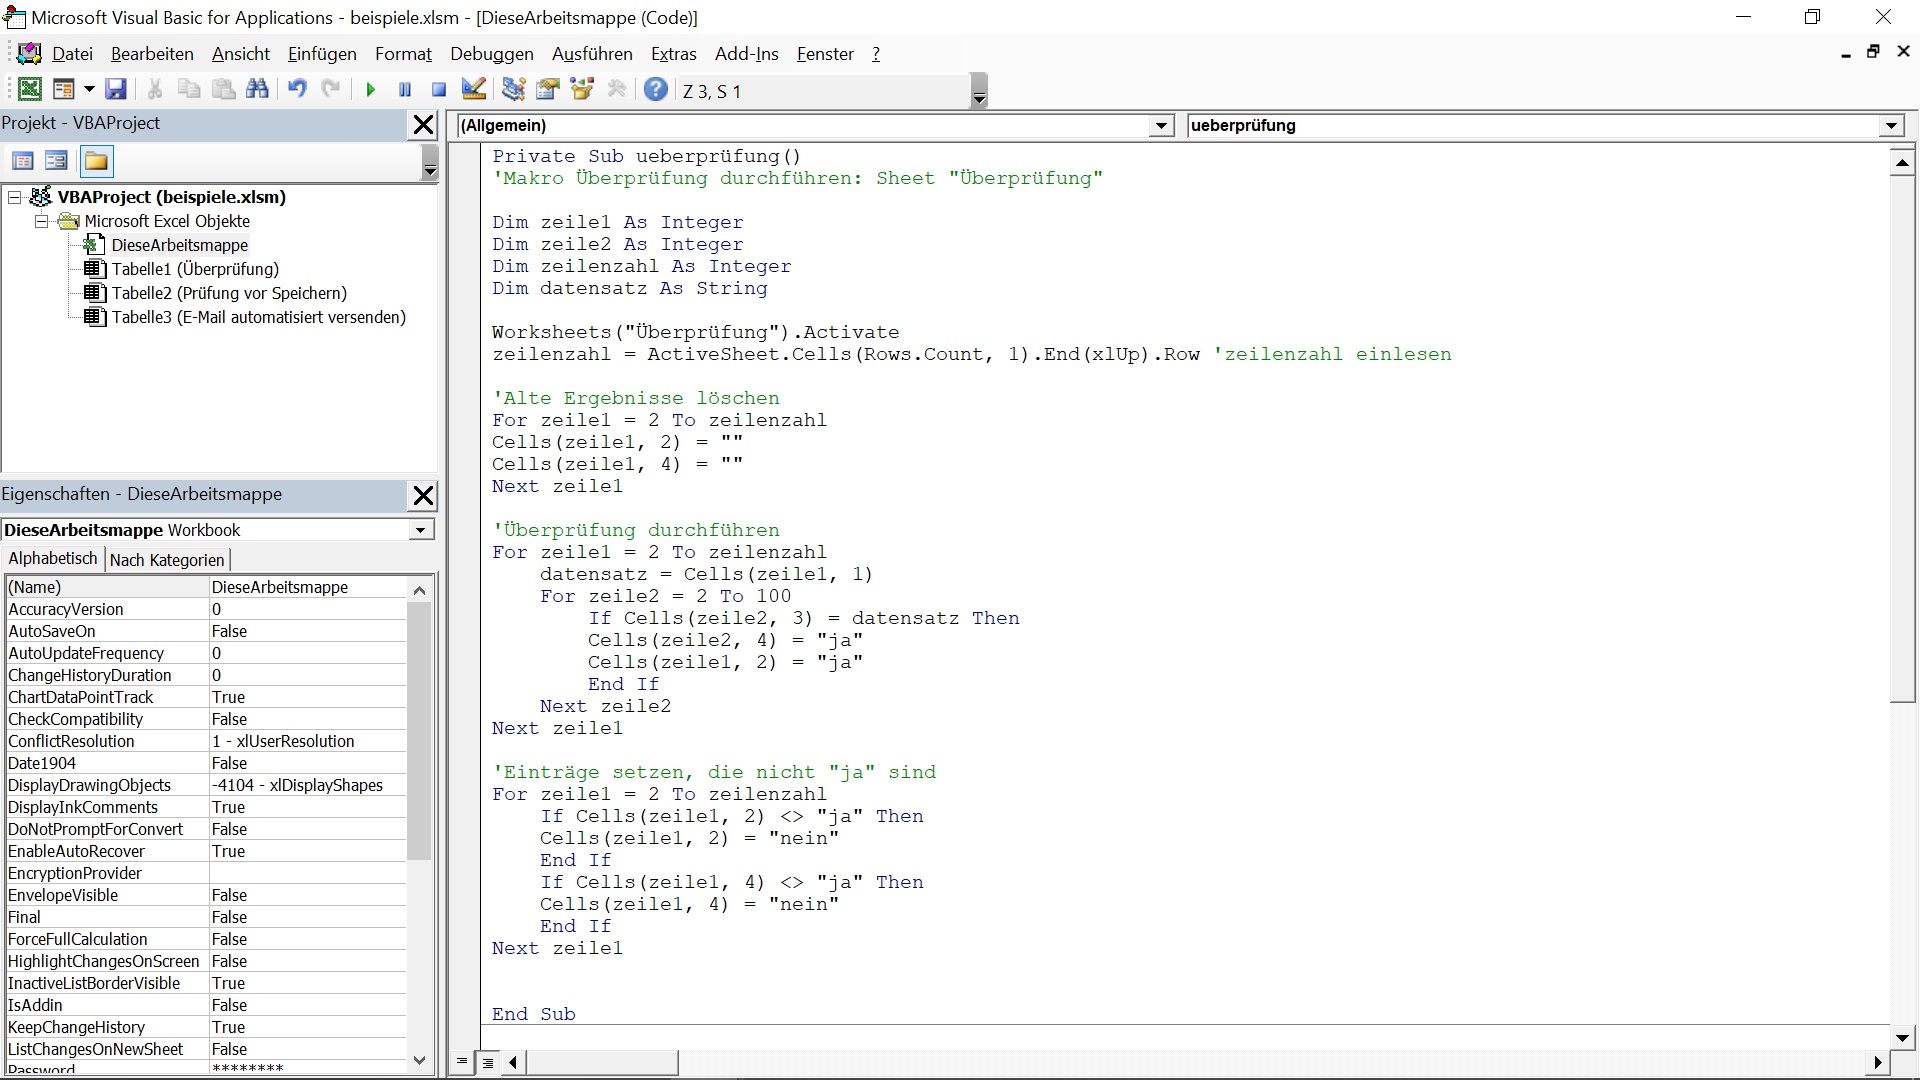Select Tabelle1 (Überprüfung) in project tree
The width and height of the screenshot is (1920, 1080).
click(195, 269)
